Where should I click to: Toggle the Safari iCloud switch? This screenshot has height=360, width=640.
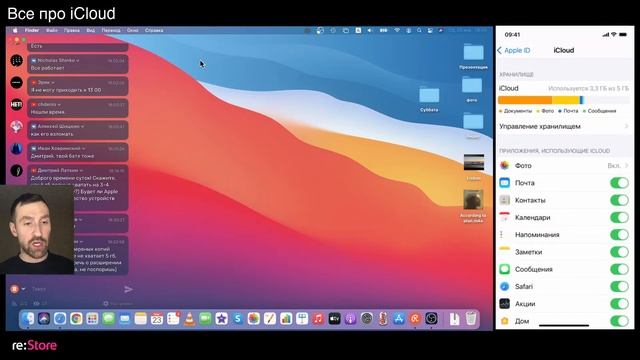pos(619,287)
